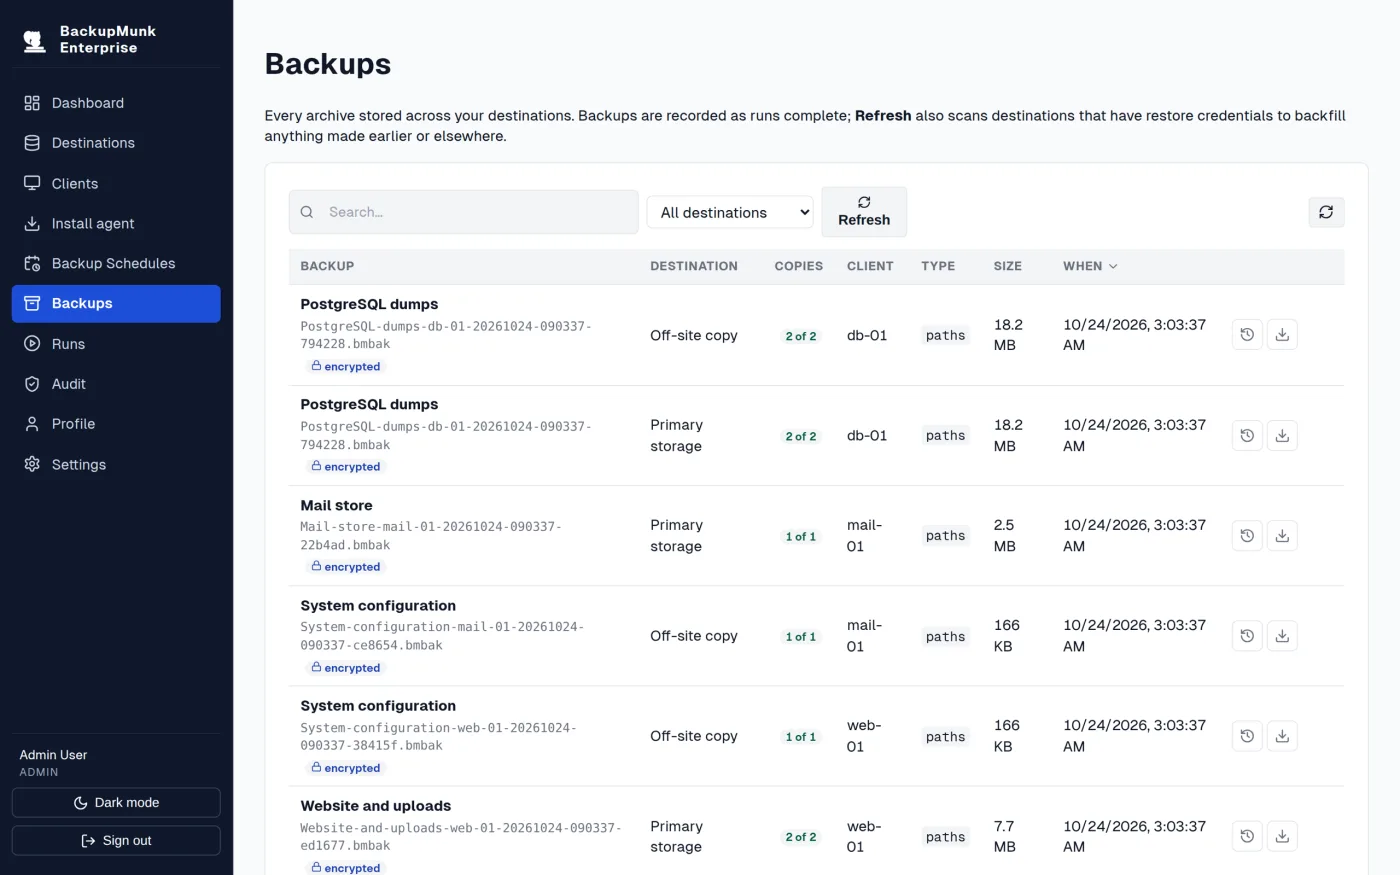Click the BACKUP column header
This screenshot has width=1400, height=875.
pyautogui.click(x=327, y=266)
